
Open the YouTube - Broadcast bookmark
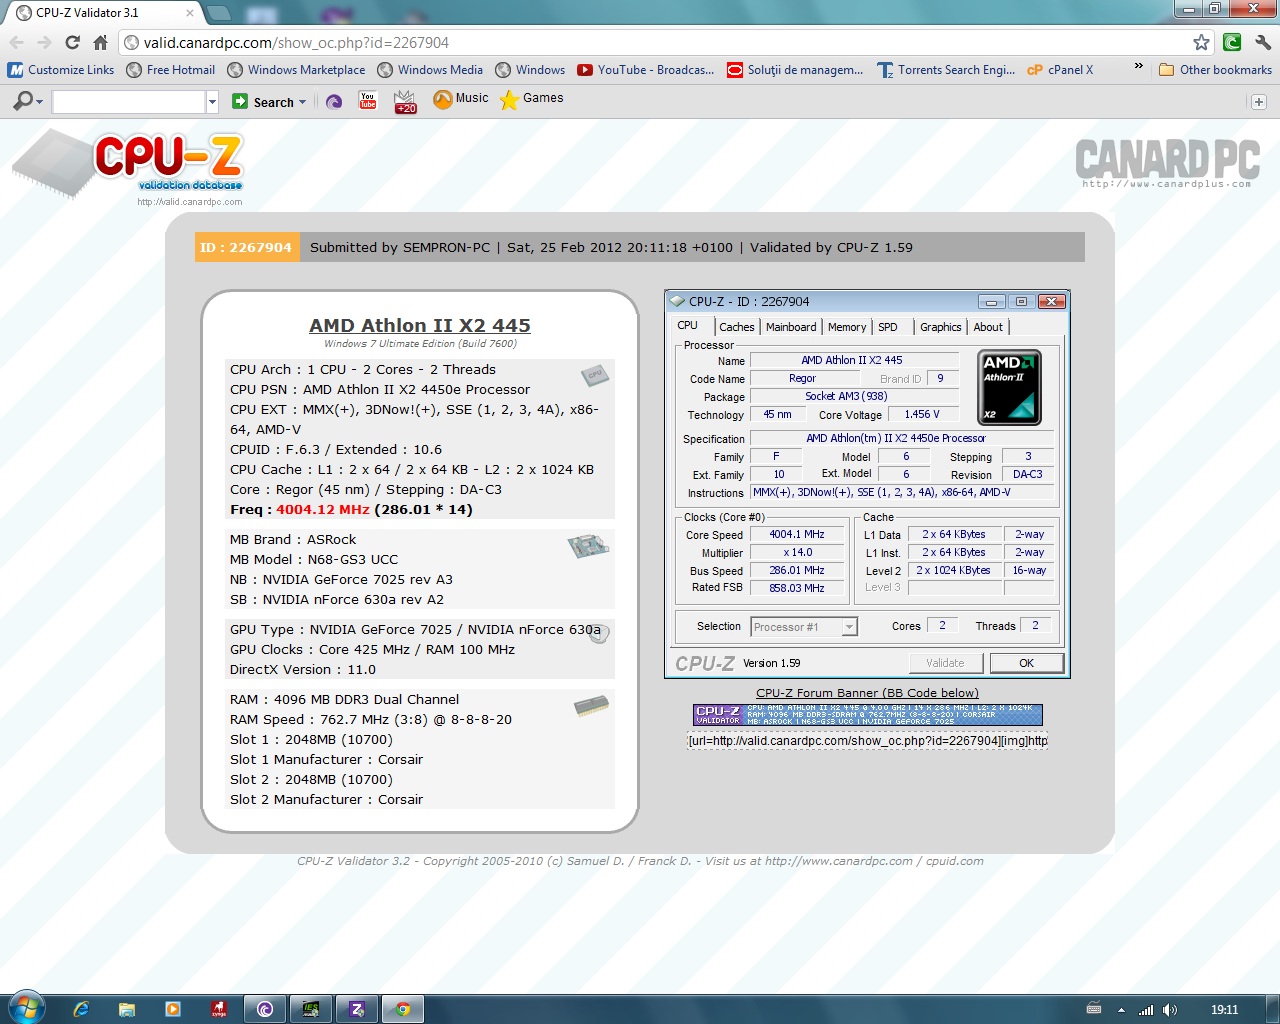645,70
